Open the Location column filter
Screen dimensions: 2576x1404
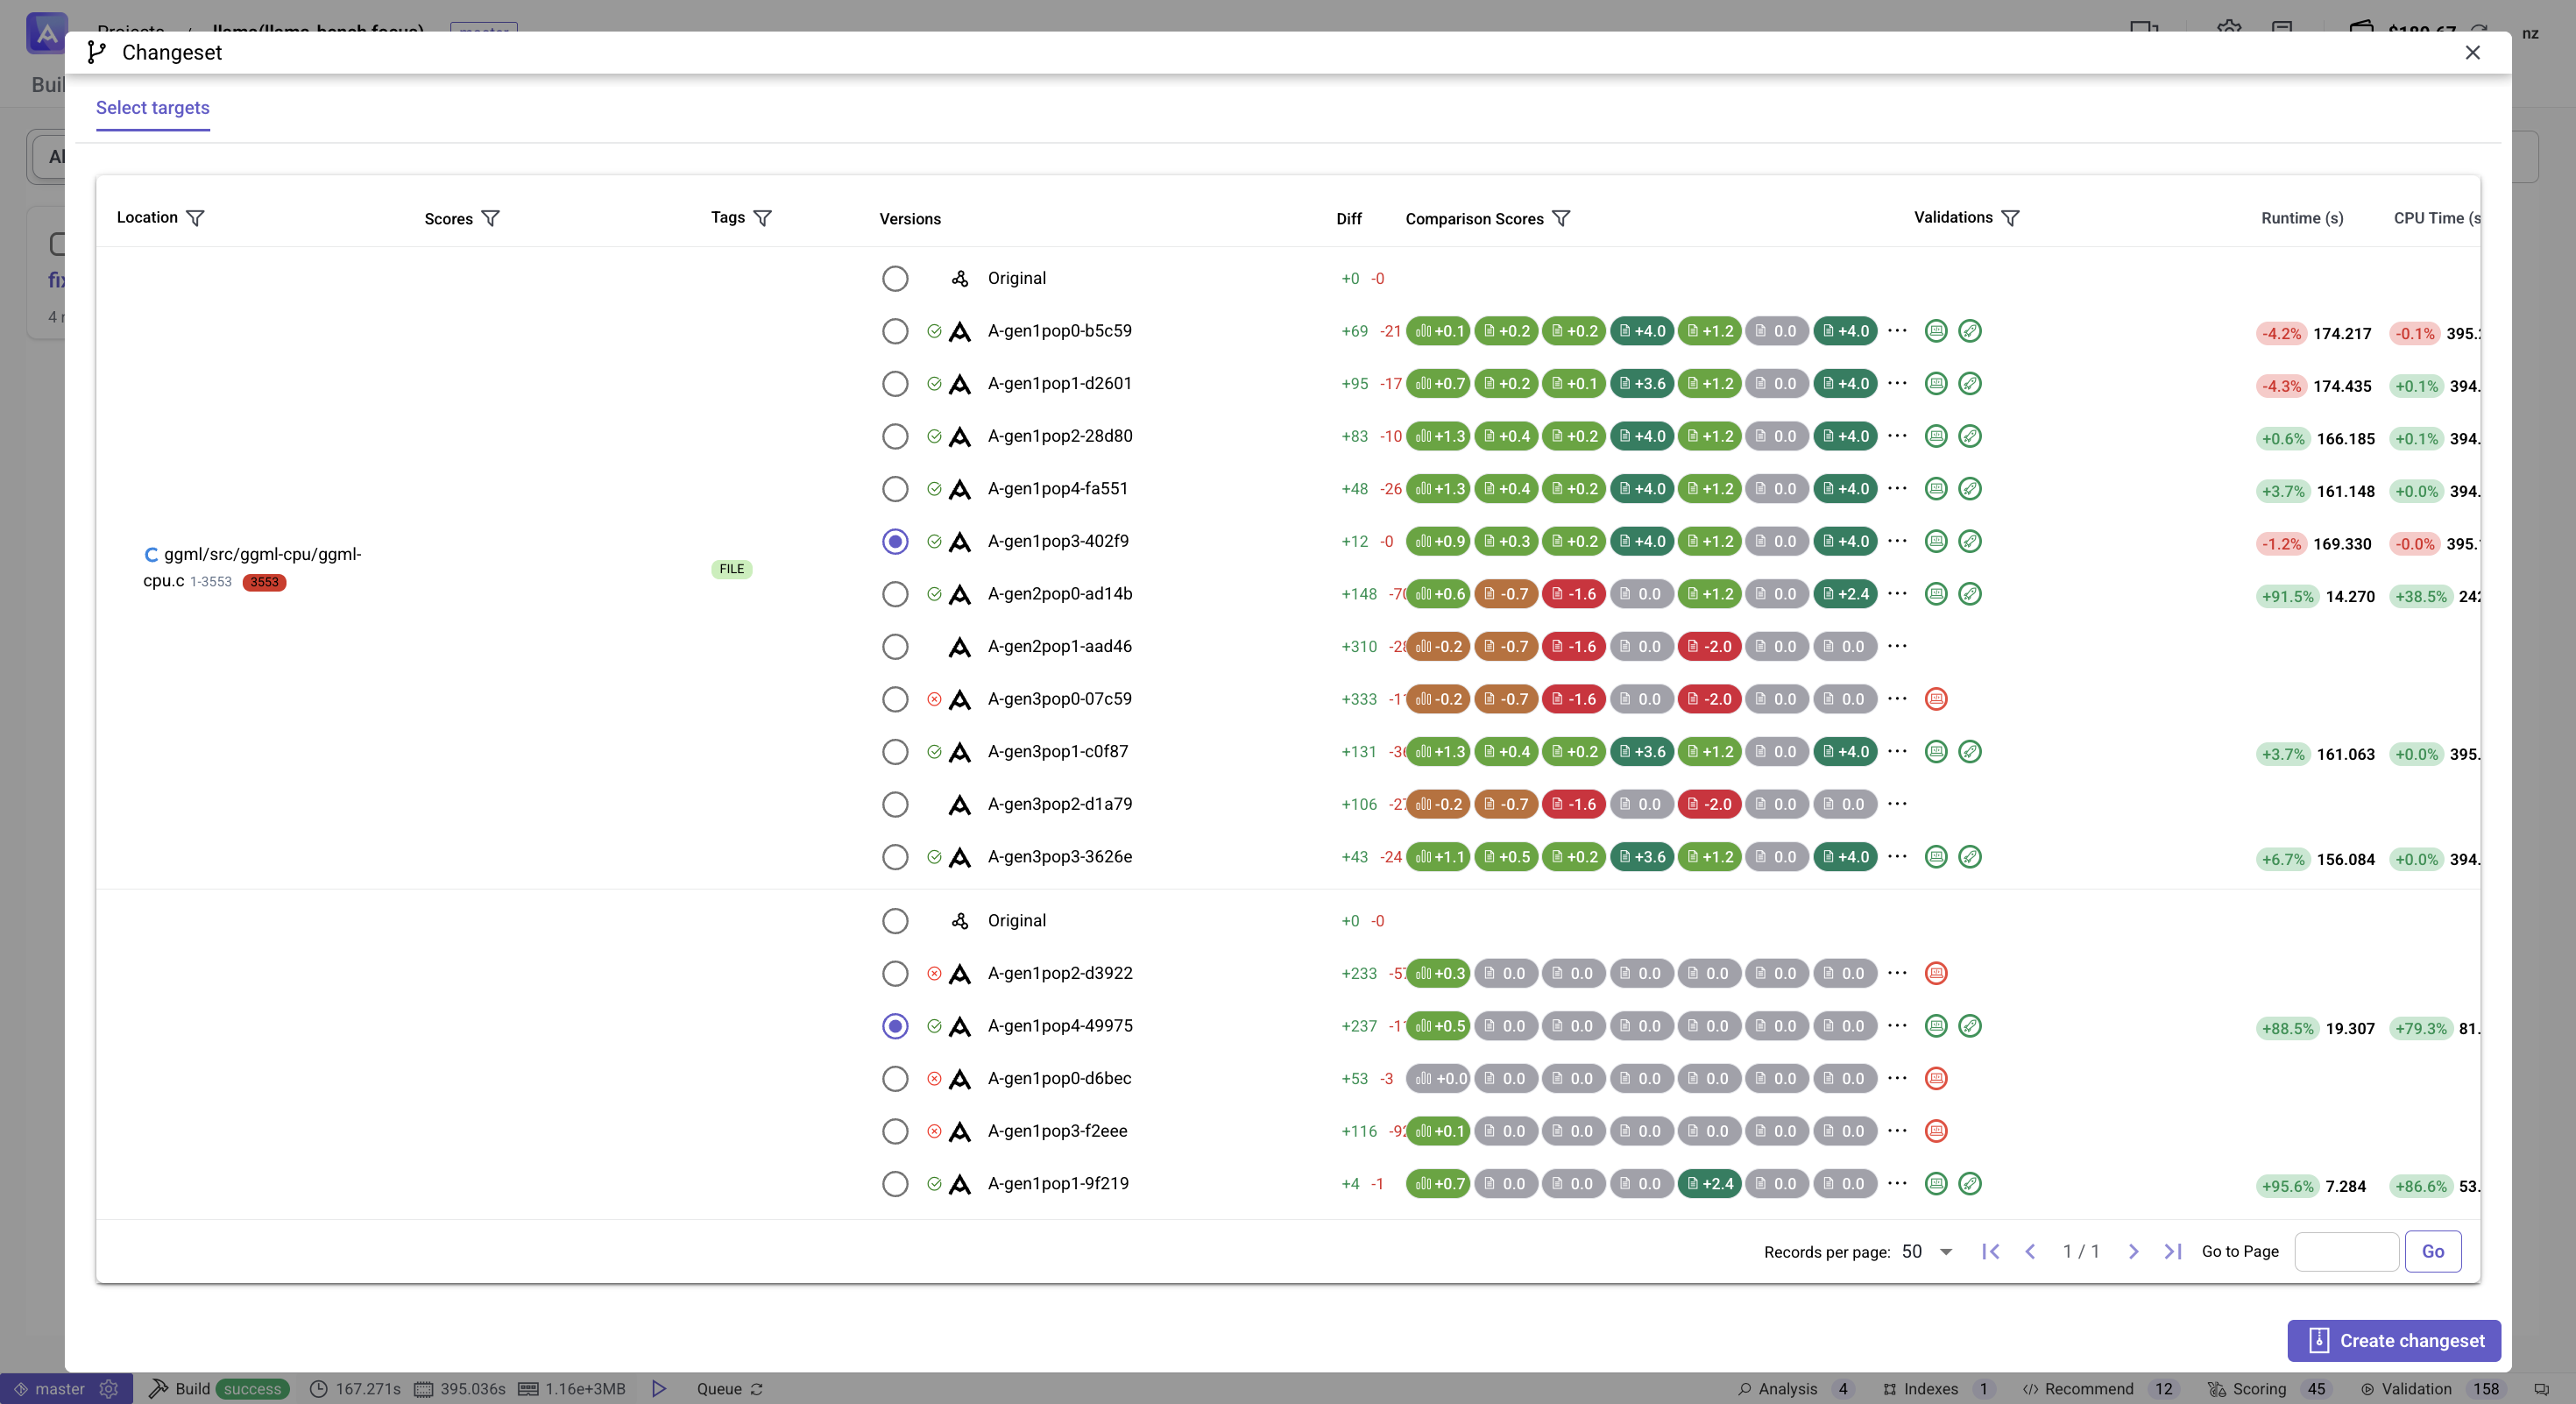click(196, 217)
